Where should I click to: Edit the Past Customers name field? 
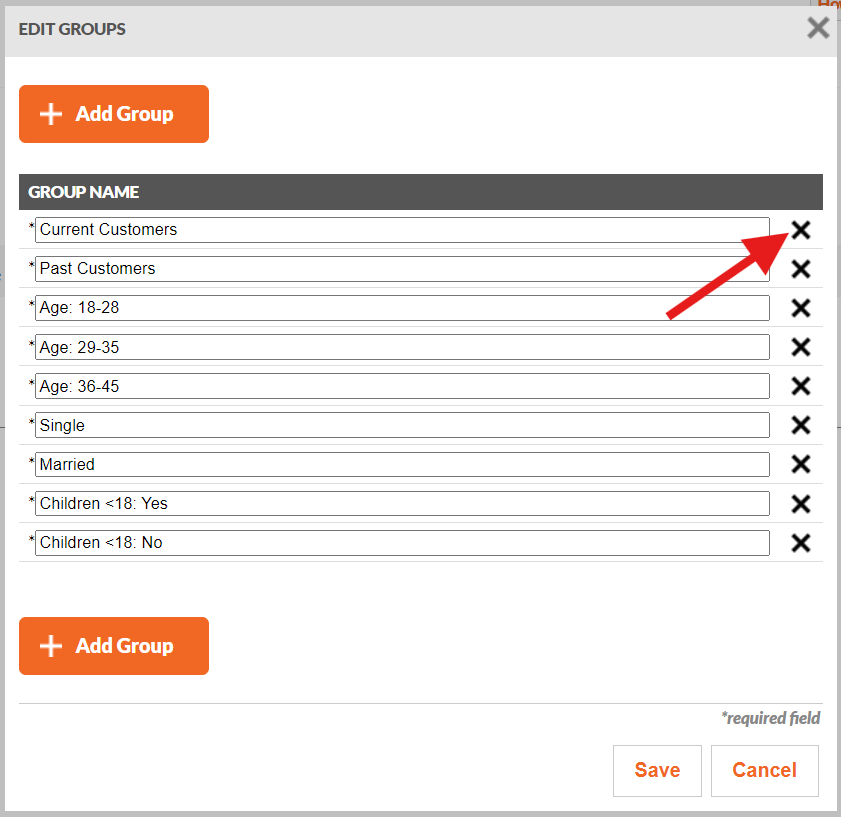tap(402, 269)
